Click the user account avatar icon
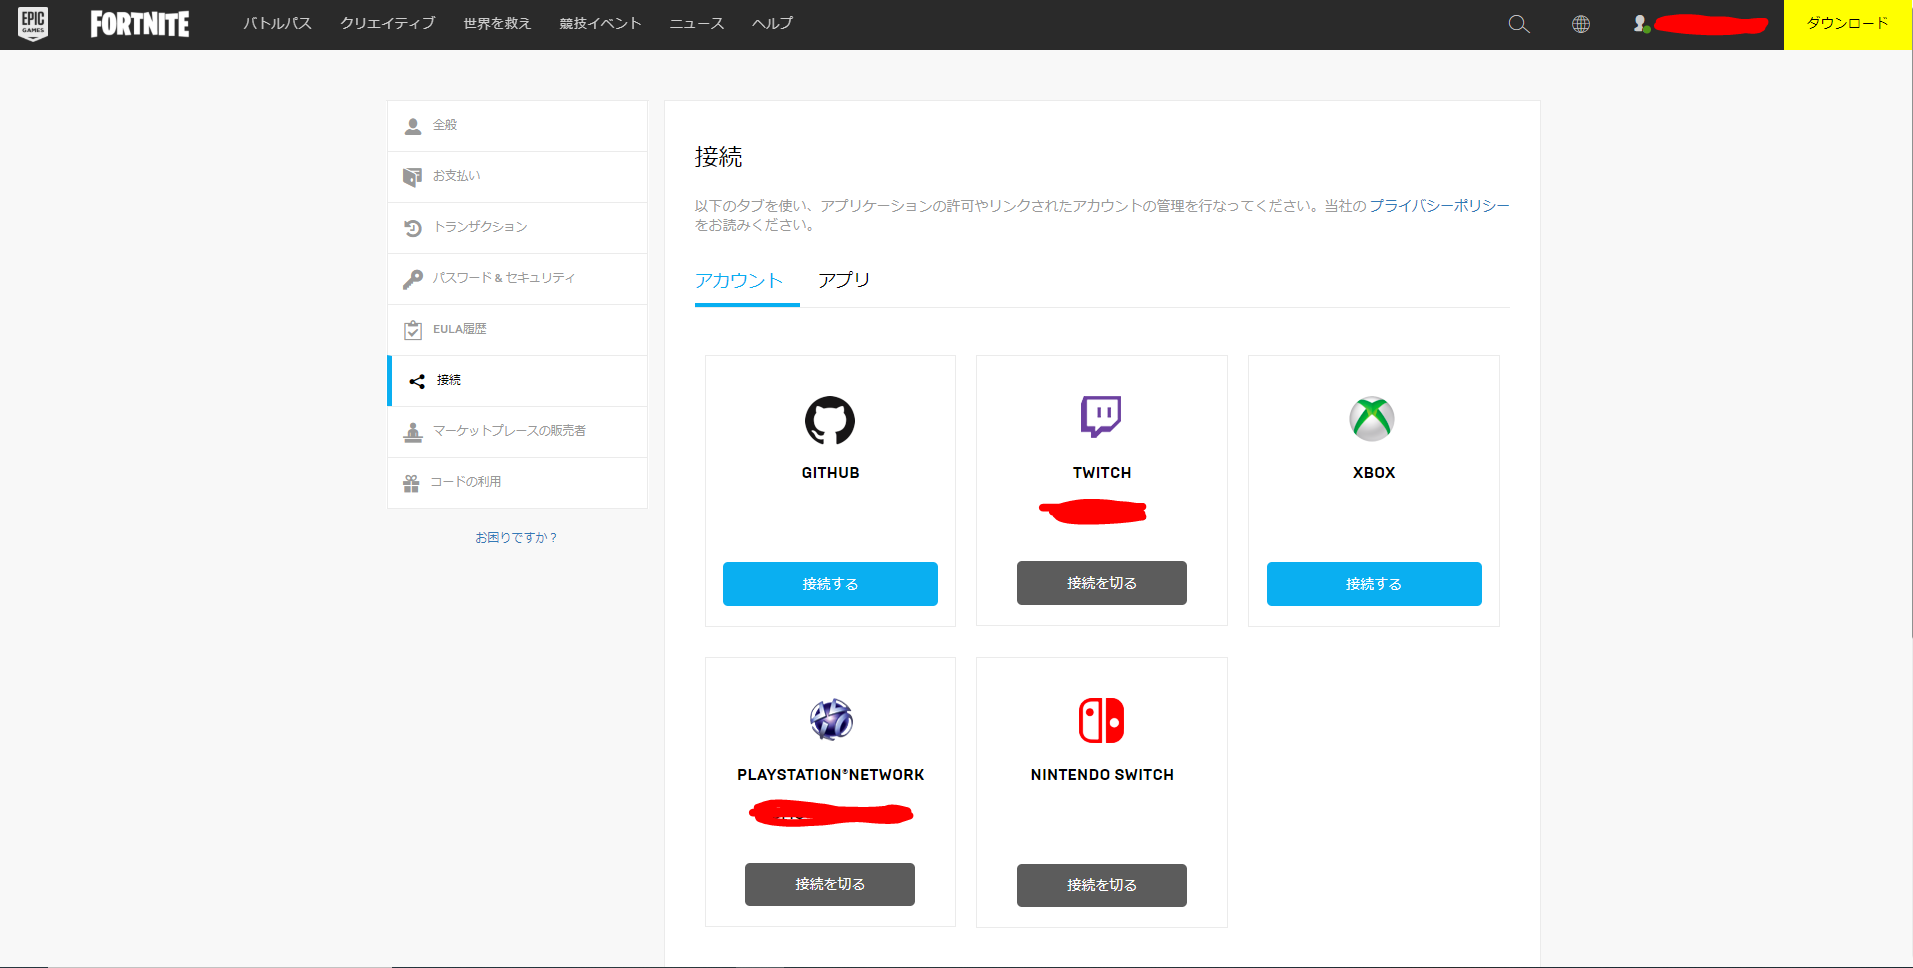The height and width of the screenshot is (968, 1913). click(1641, 24)
